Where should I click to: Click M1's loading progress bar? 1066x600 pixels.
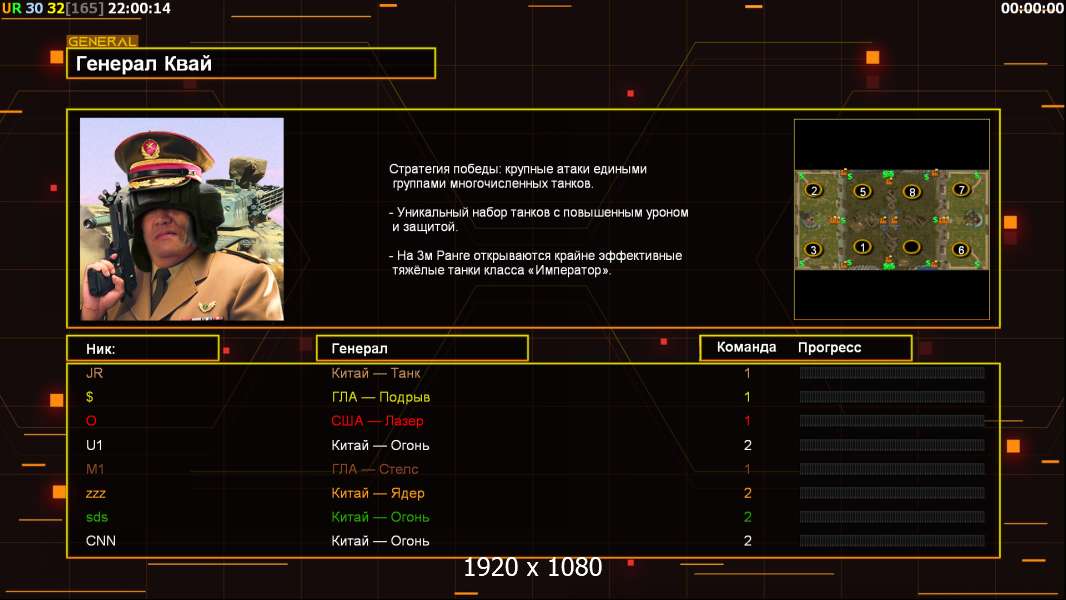(x=892, y=469)
